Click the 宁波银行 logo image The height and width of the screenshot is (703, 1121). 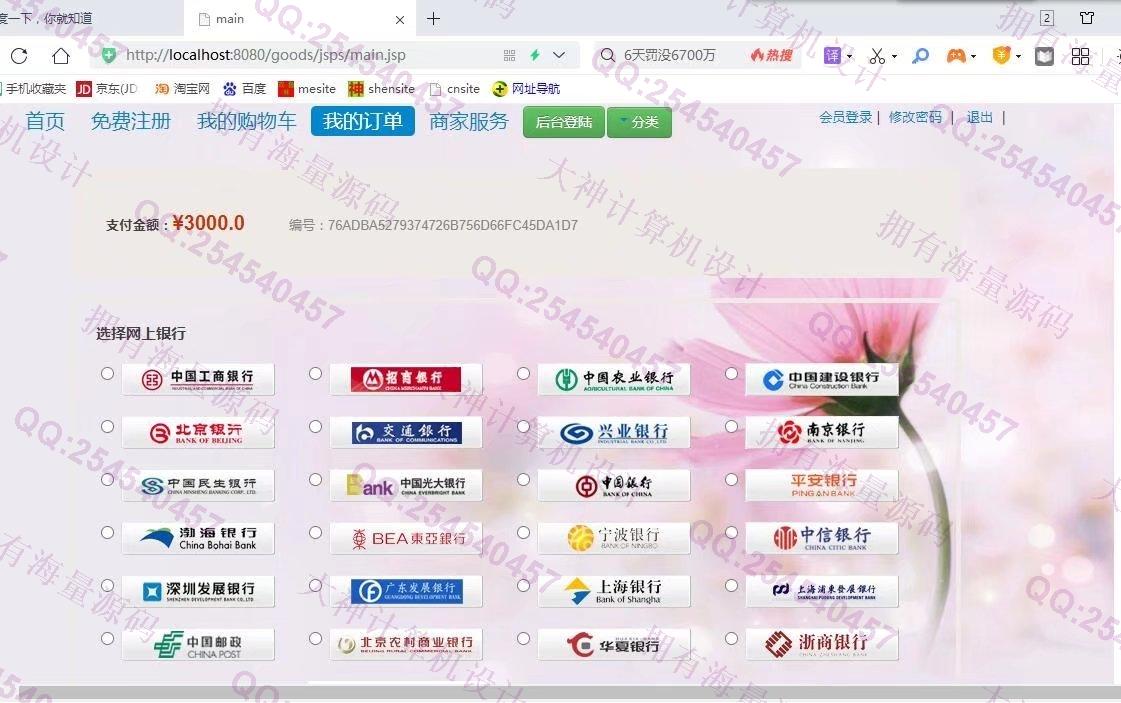click(x=614, y=539)
